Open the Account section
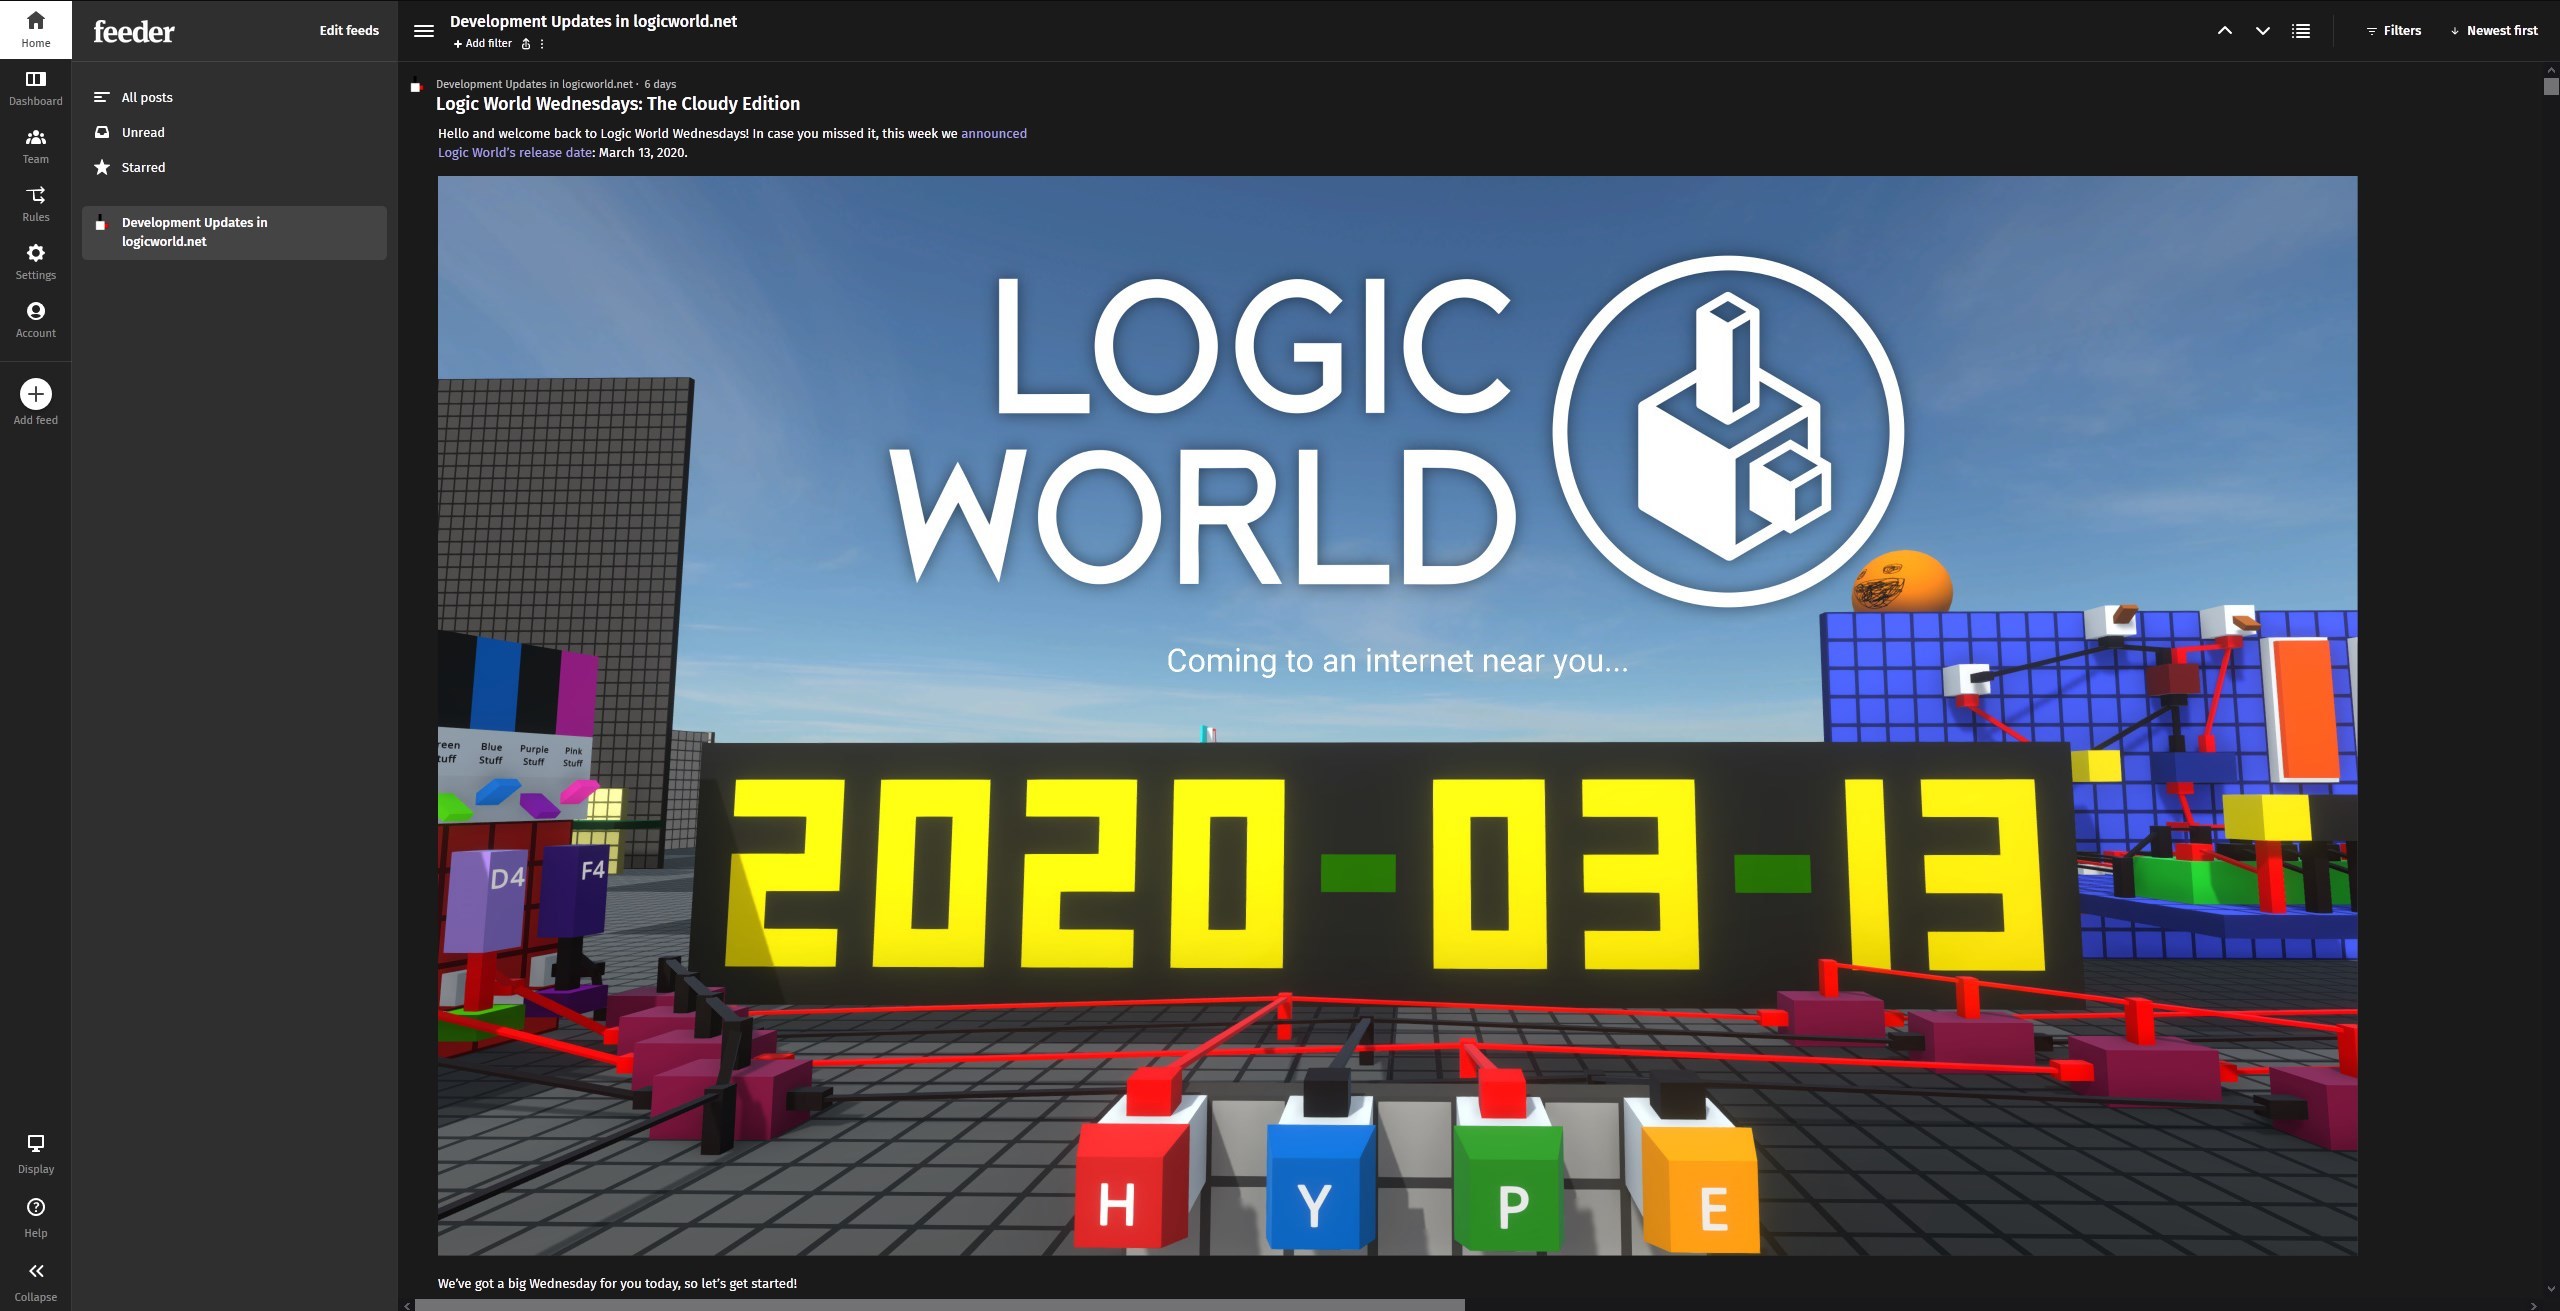This screenshot has height=1311, width=2560. click(x=35, y=319)
